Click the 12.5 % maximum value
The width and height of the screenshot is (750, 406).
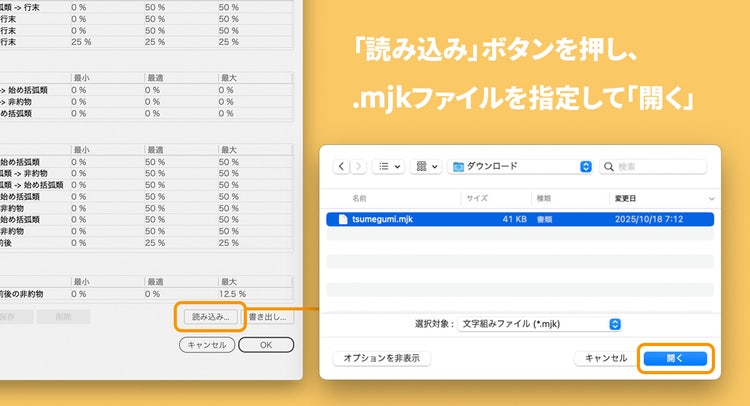click(232, 294)
